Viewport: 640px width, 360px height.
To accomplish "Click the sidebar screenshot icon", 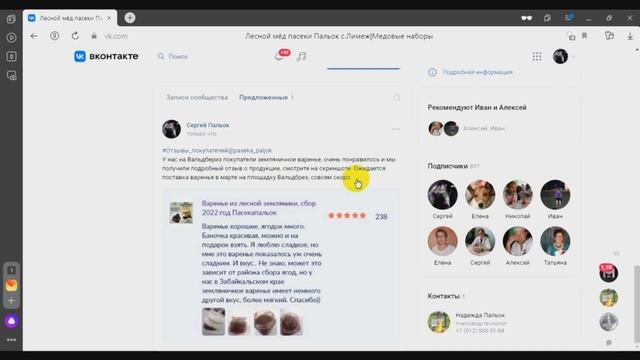I will pos(11,76).
